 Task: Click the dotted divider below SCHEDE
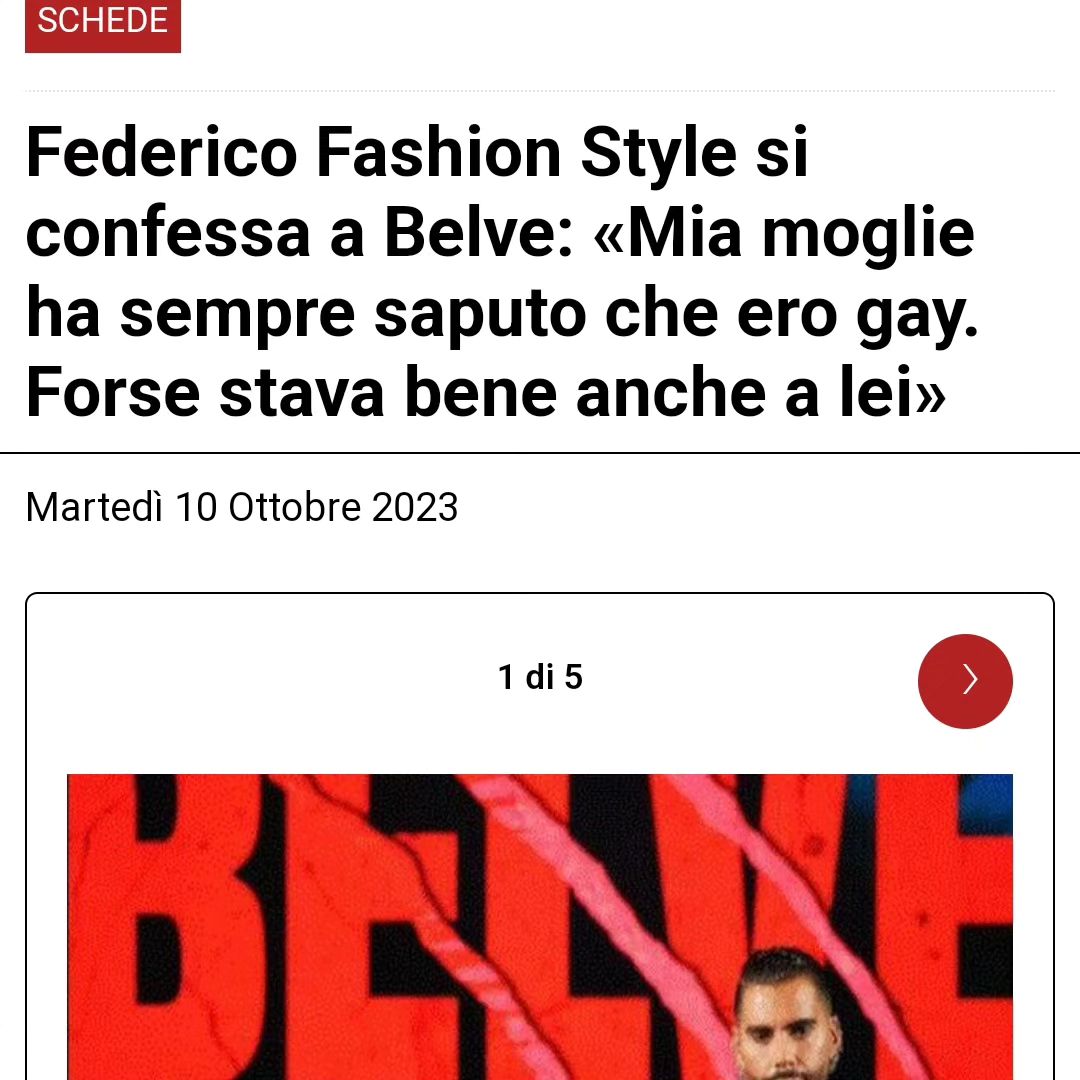coord(539,90)
